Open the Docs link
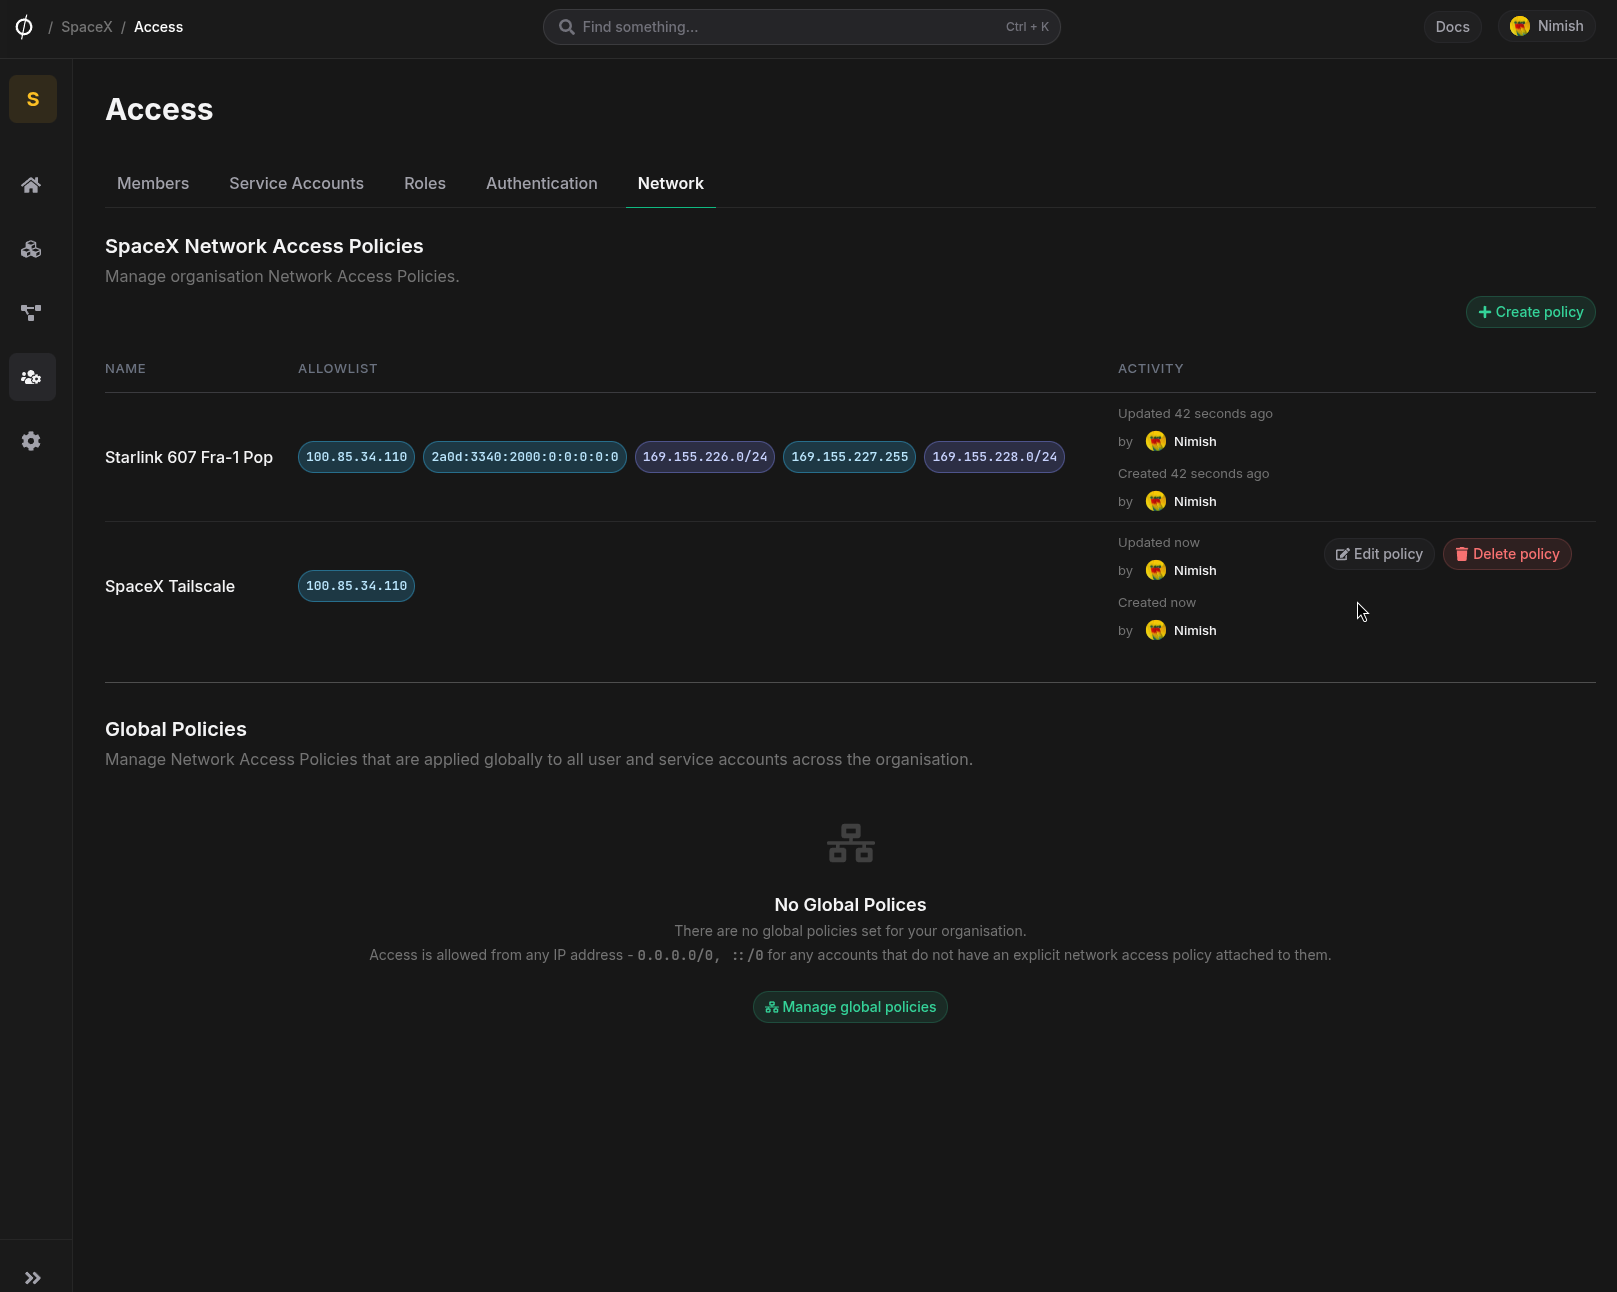This screenshot has width=1617, height=1292. coord(1452,27)
